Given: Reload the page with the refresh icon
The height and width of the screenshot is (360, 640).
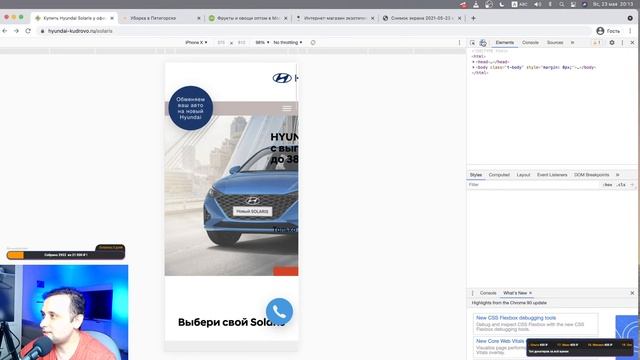Looking at the screenshot, I should point(28,31).
